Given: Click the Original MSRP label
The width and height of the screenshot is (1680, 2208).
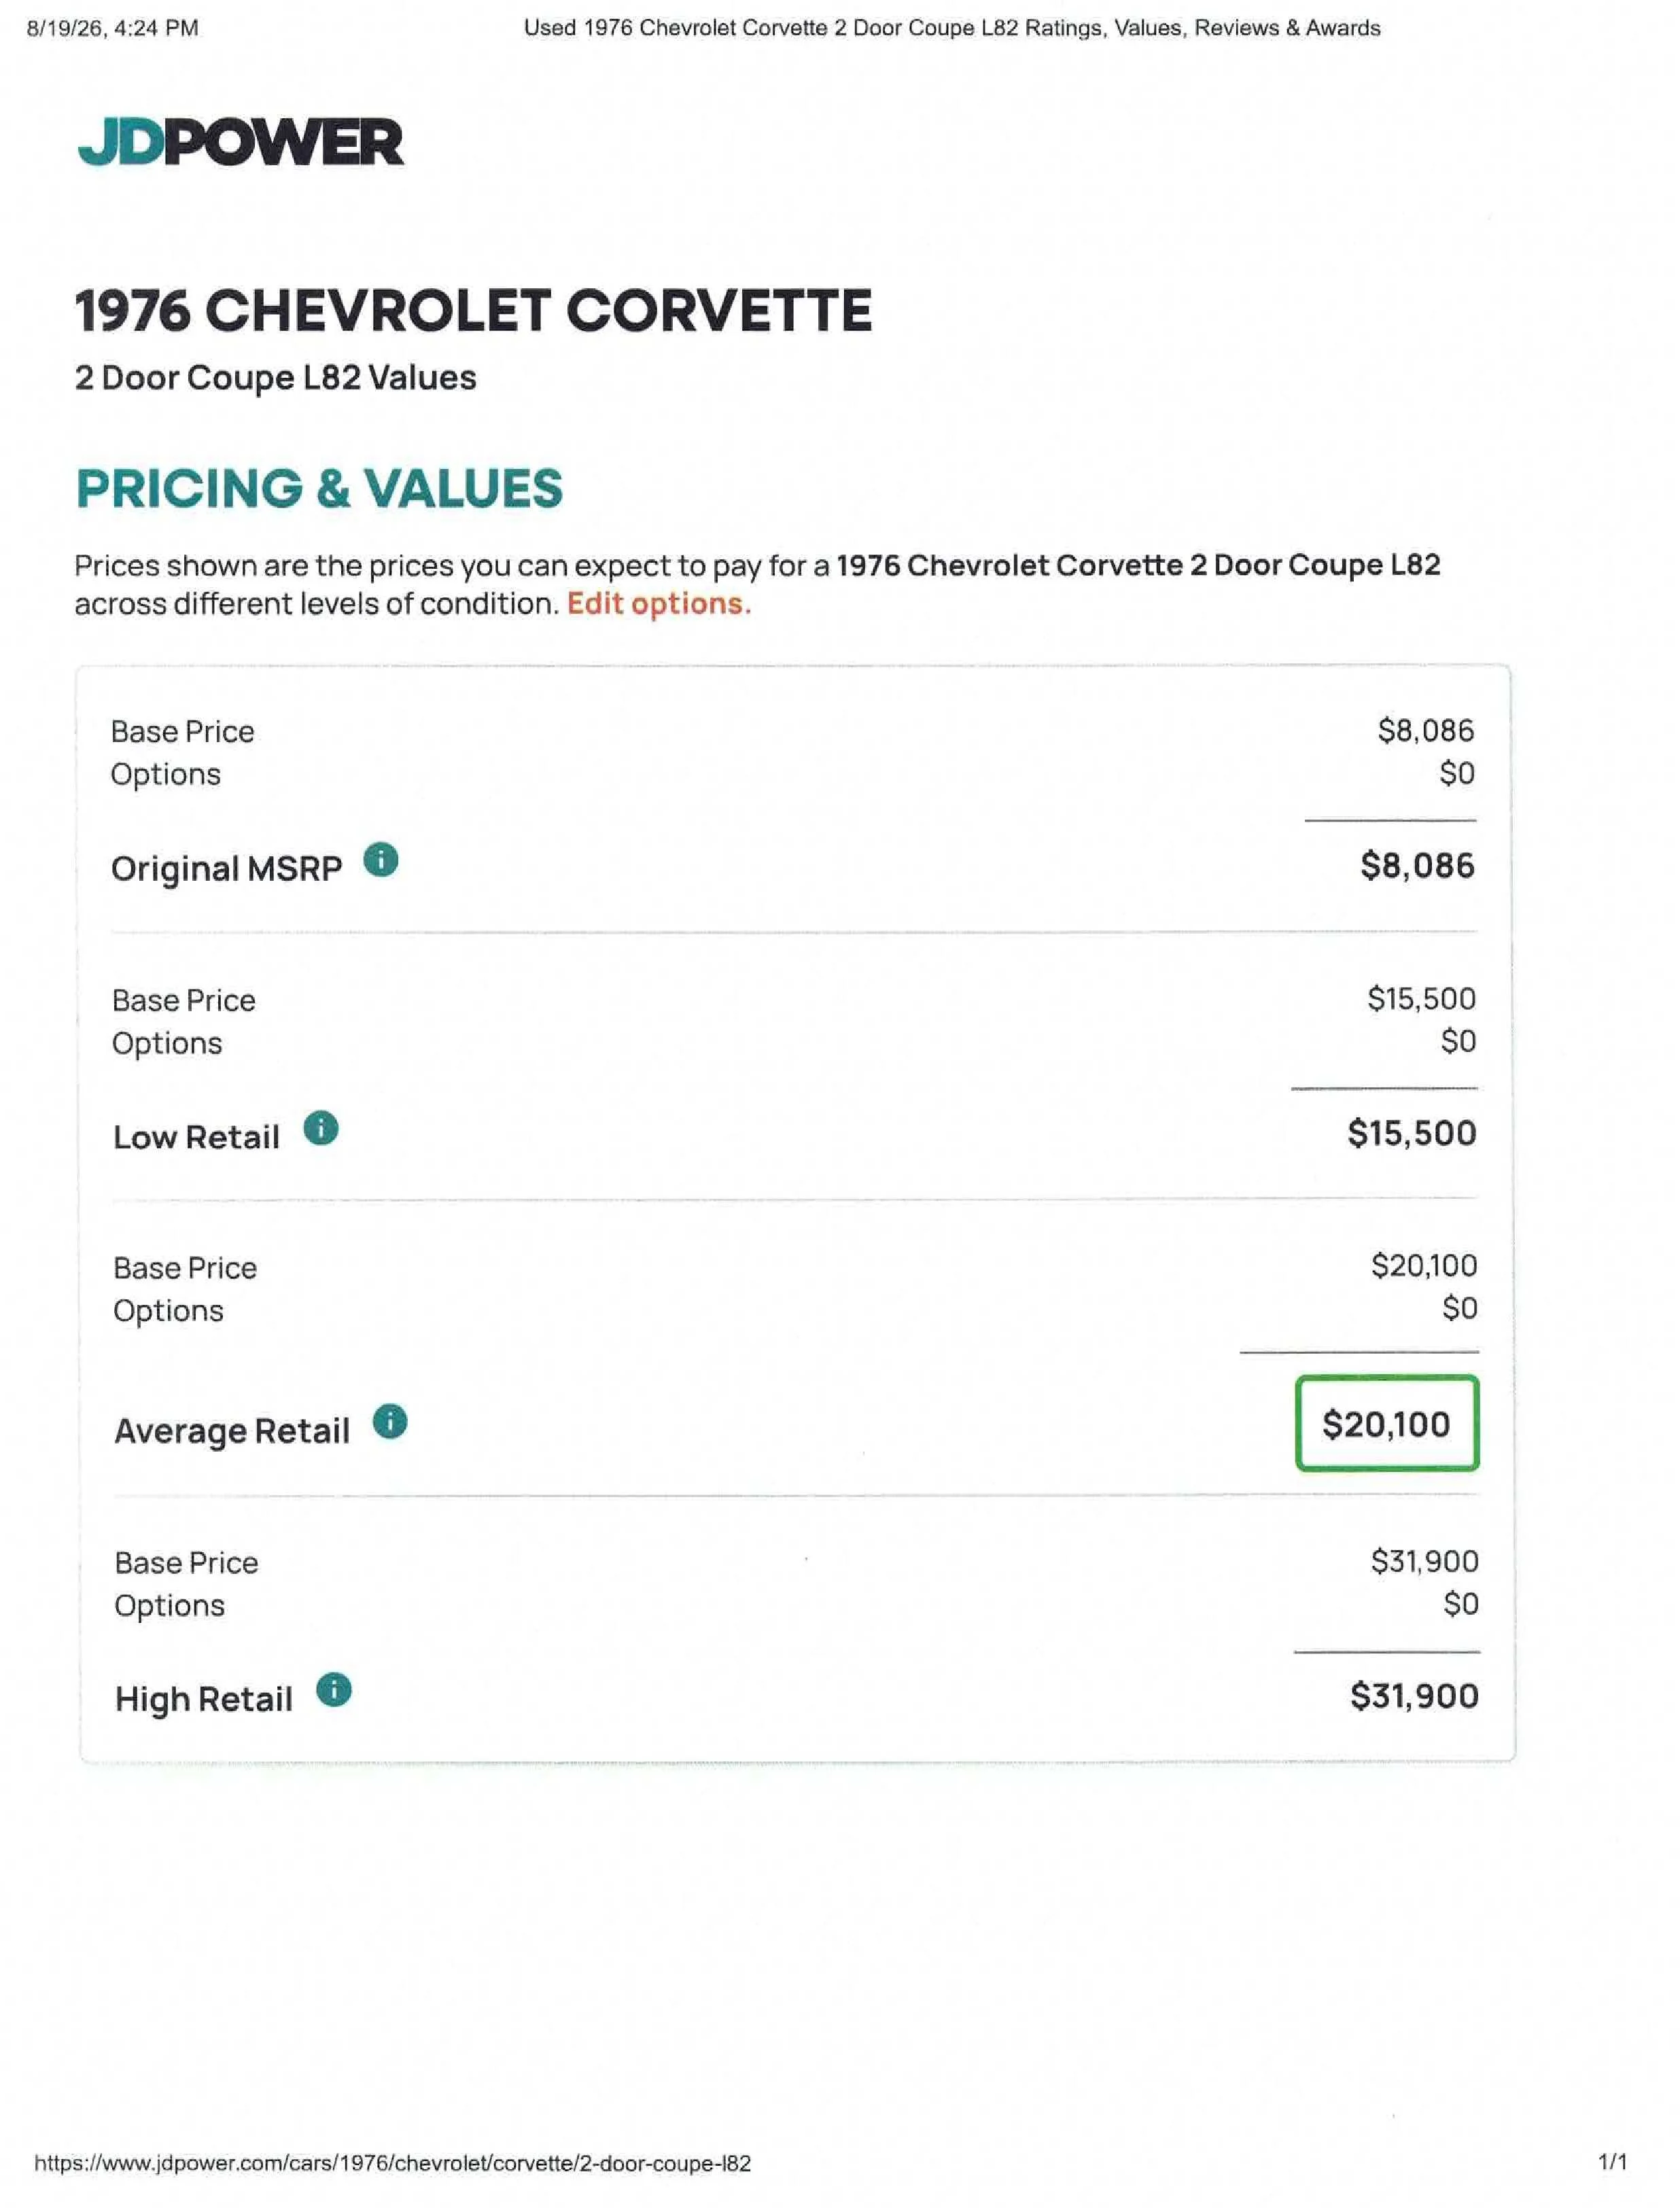Looking at the screenshot, I should tap(227, 869).
